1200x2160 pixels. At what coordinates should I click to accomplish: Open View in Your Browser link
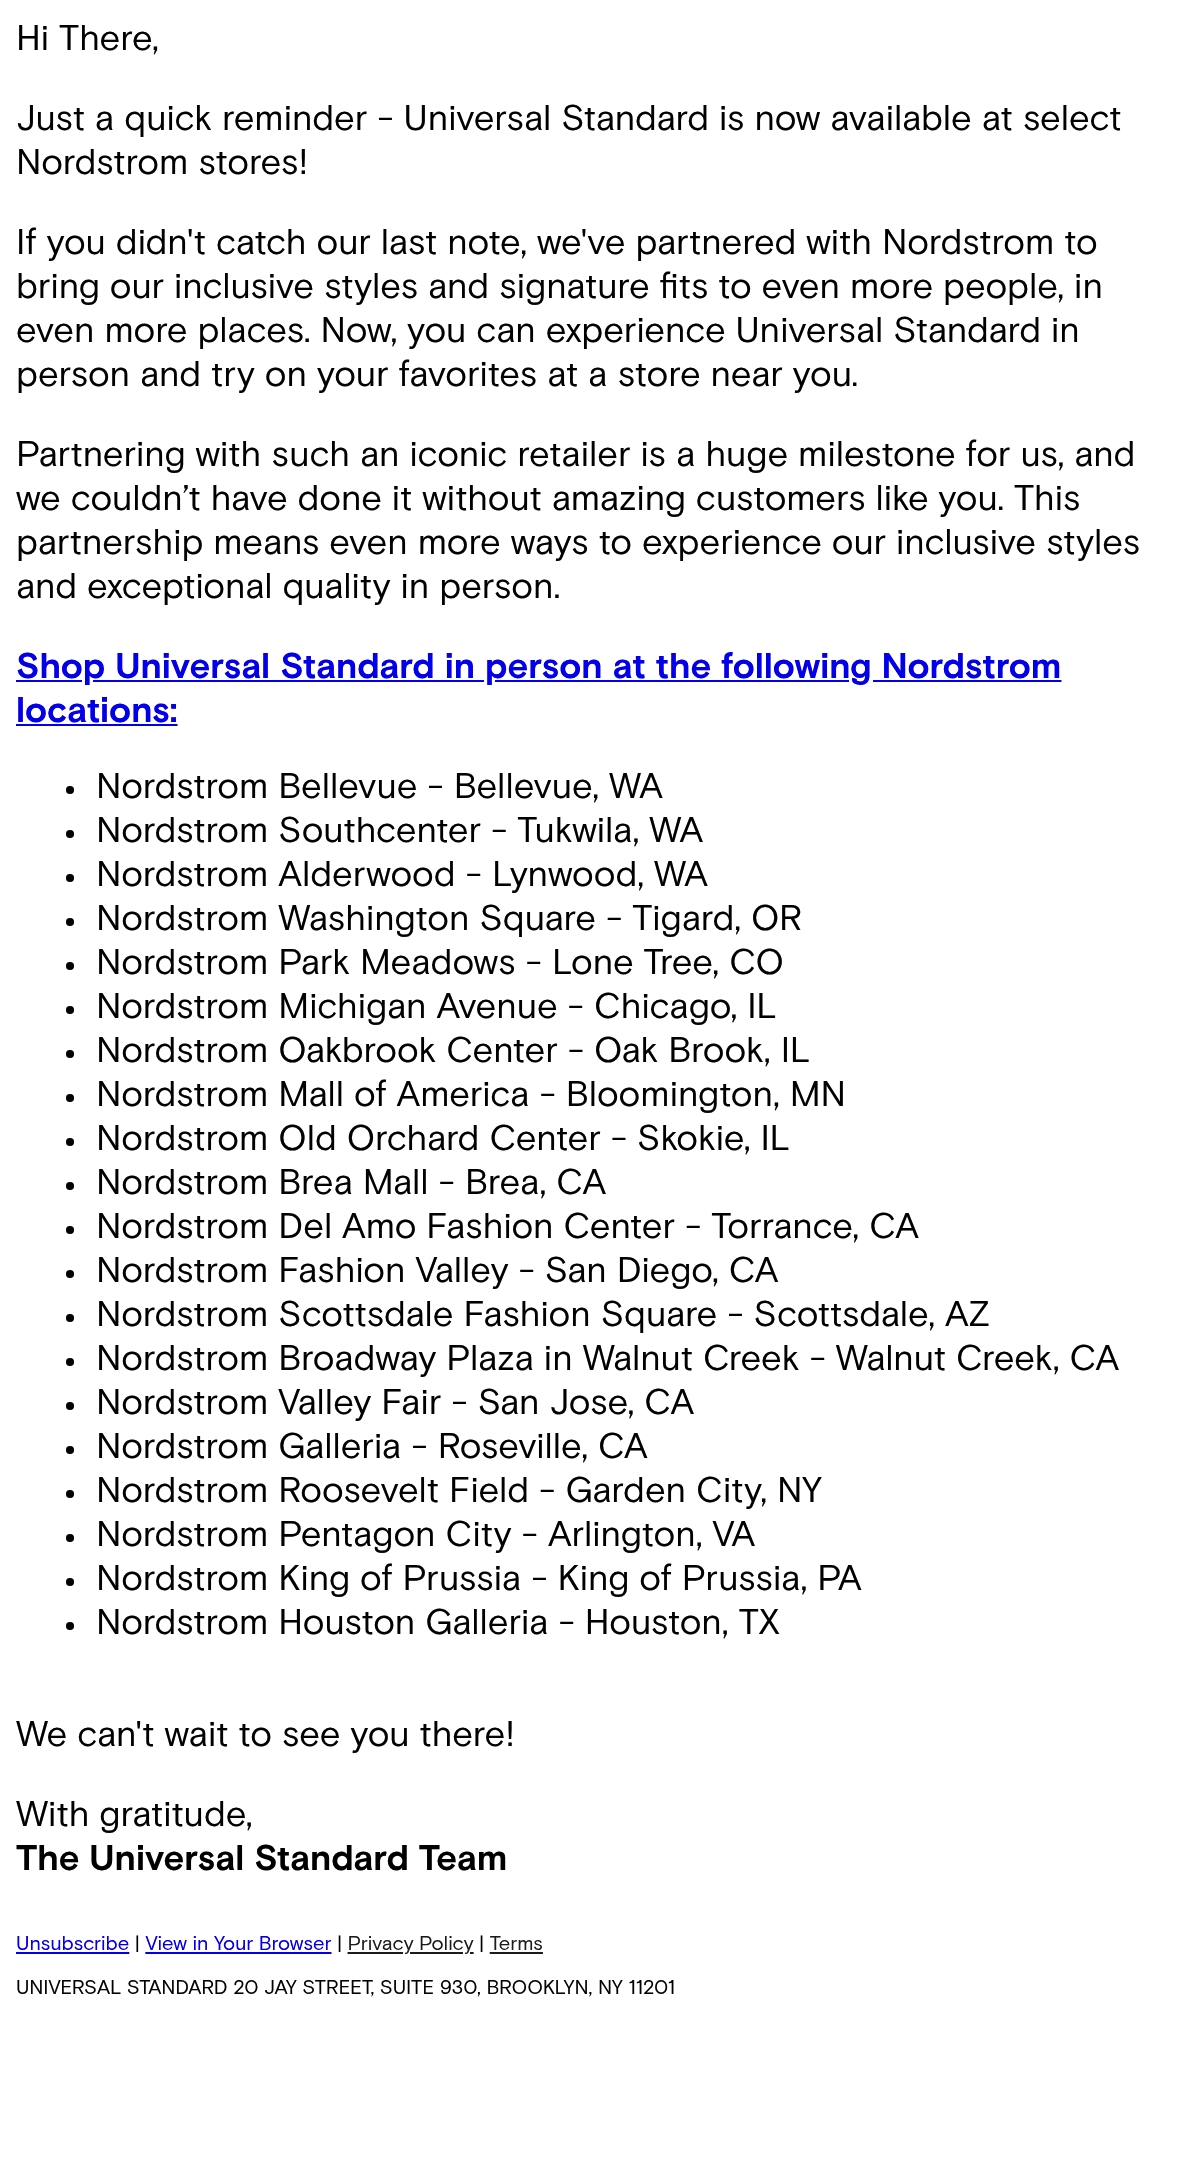tap(238, 1943)
